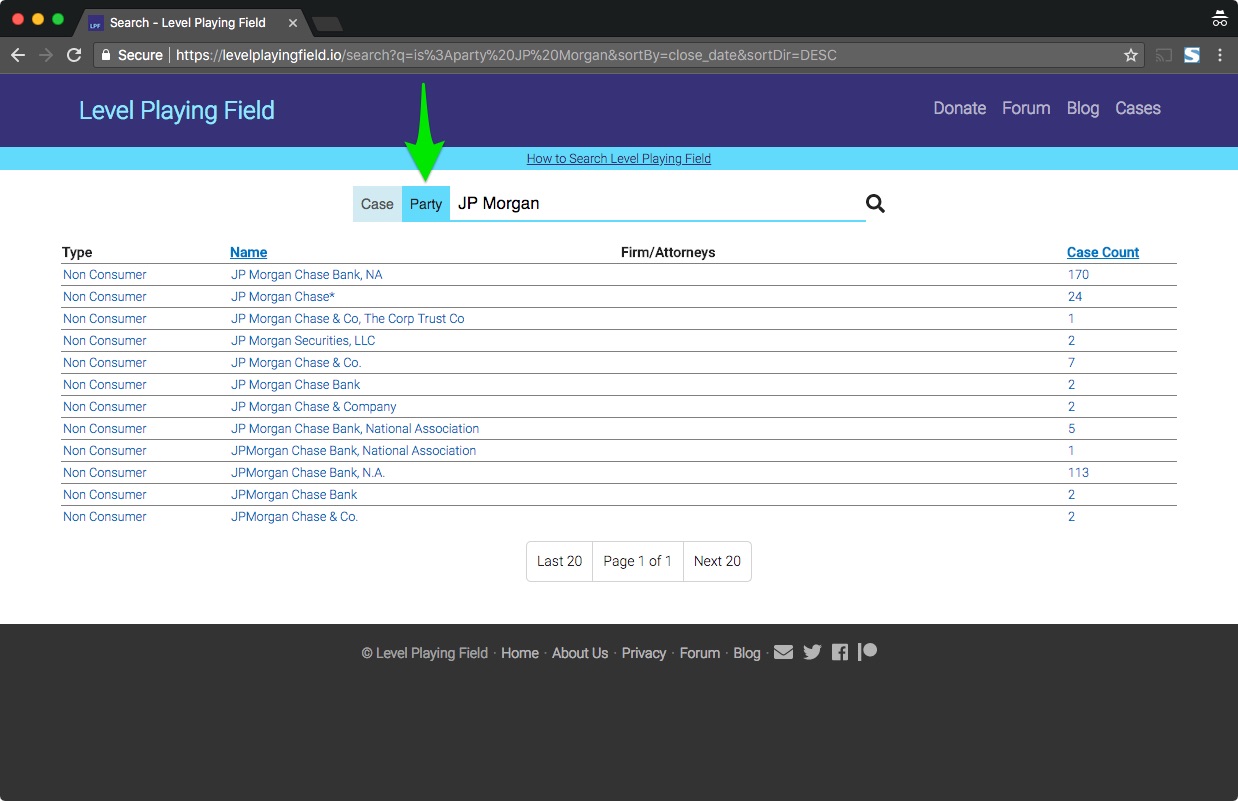
Task: Open the cast icon in the address bar
Action: pyautogui.click(x=1164, y=55)
